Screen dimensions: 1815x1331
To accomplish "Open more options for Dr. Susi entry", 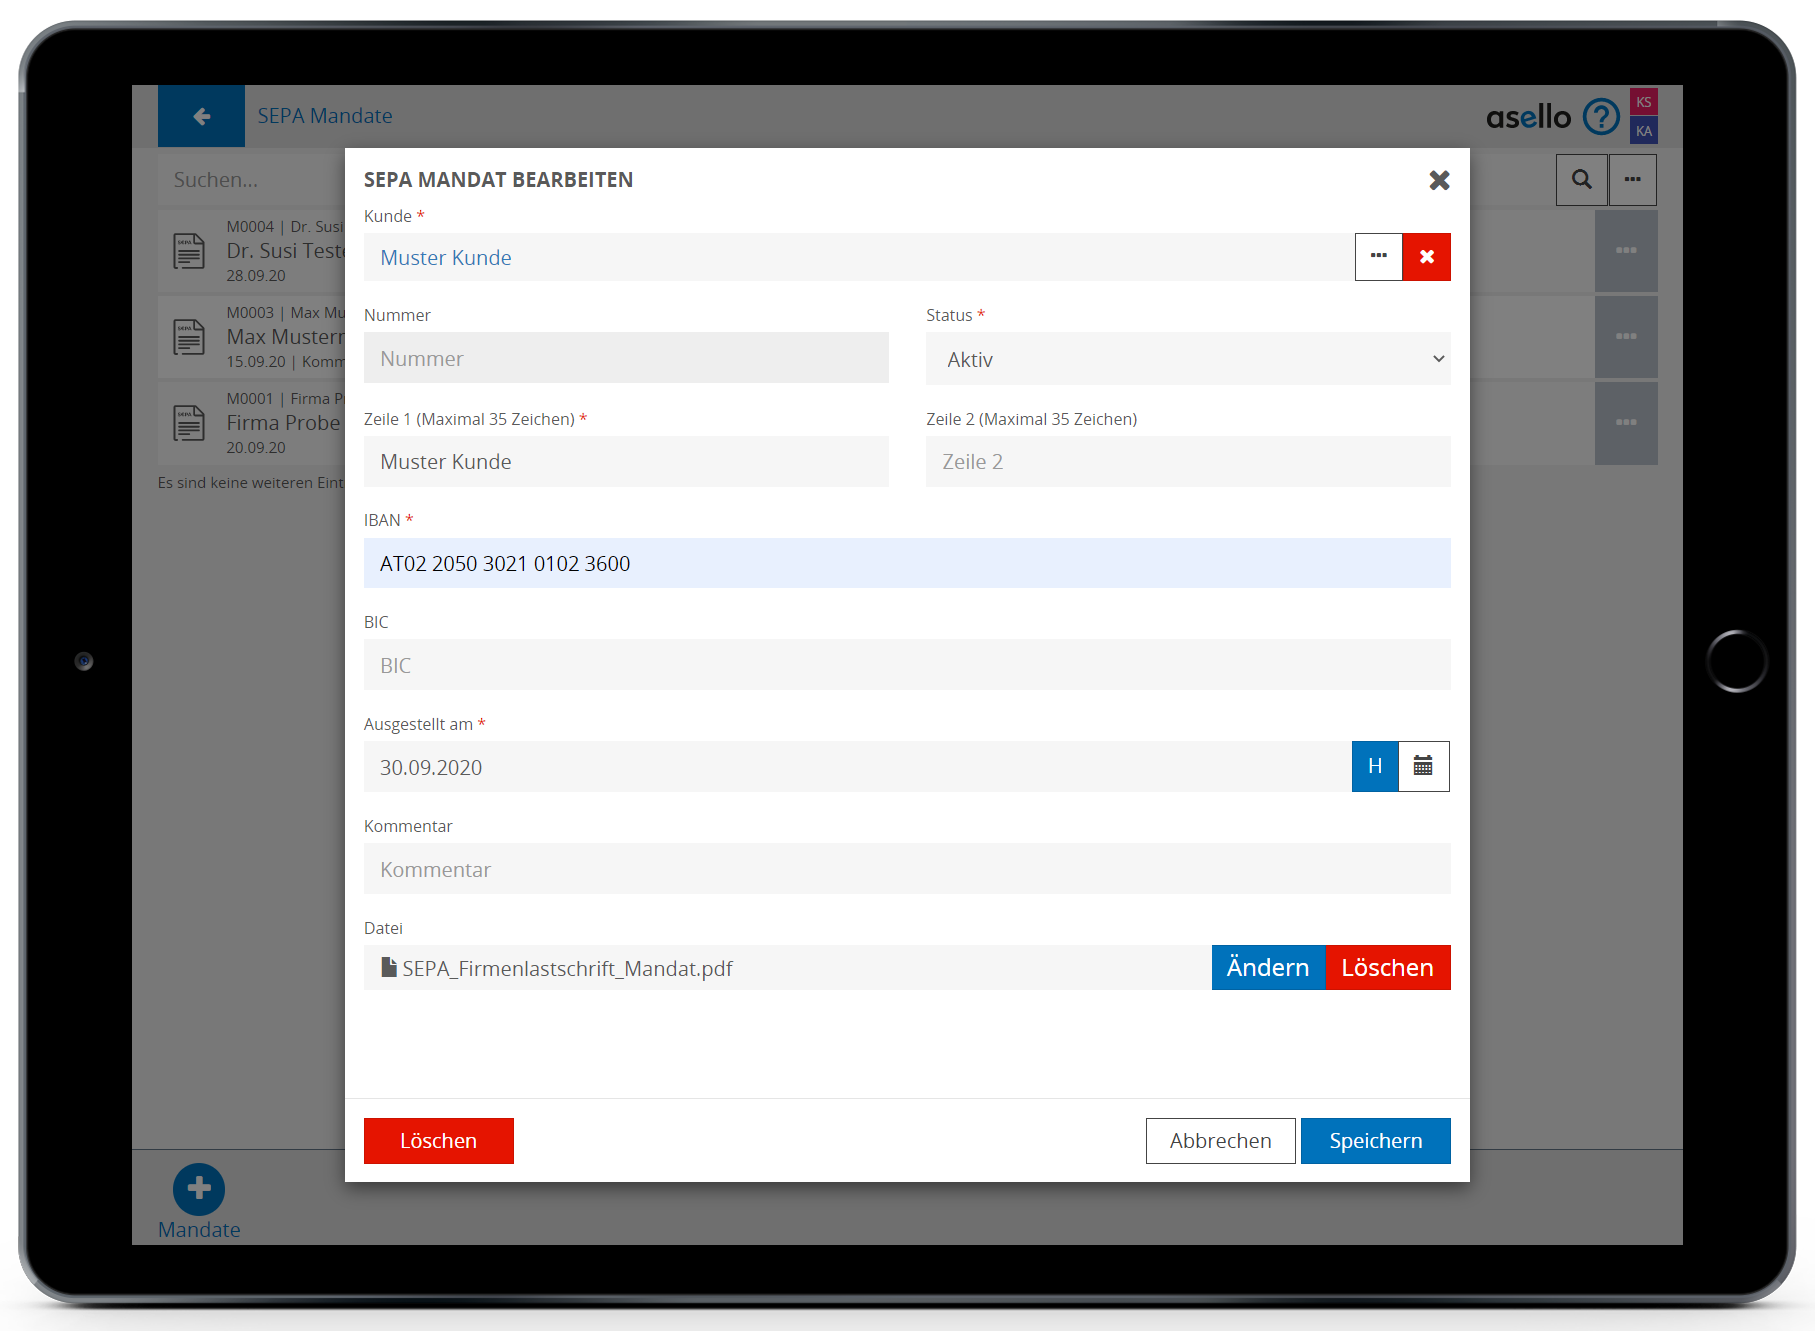I will (1625, 251).
